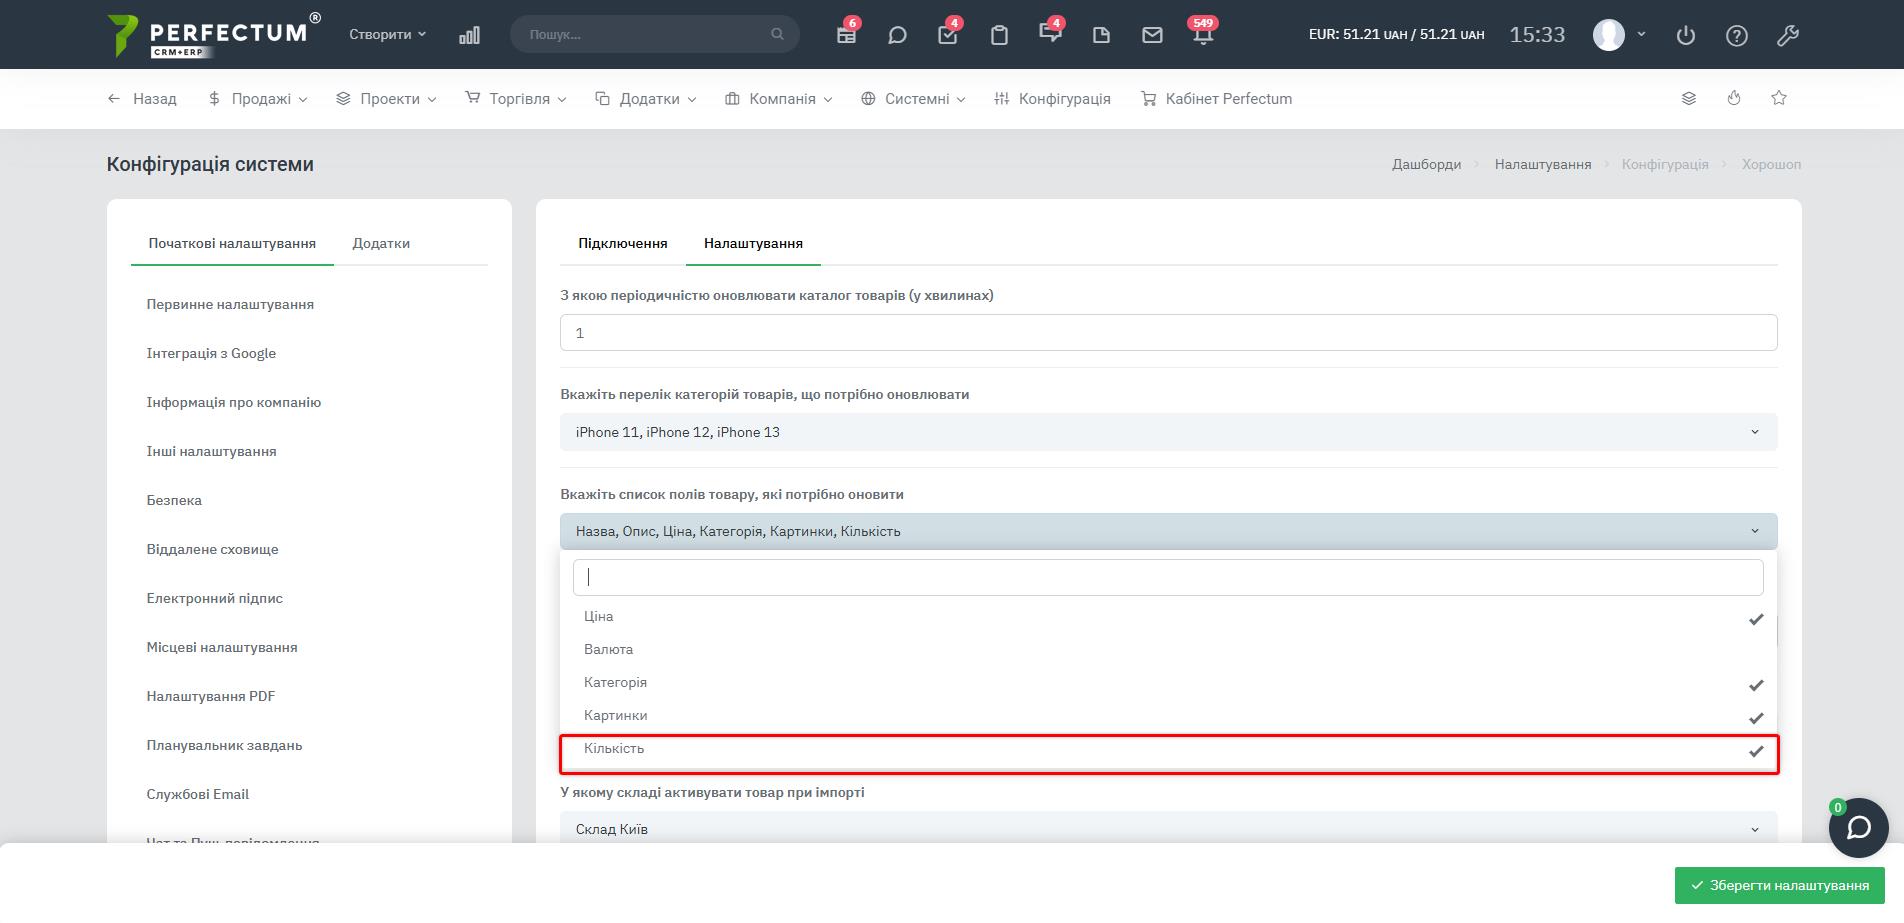Open the live chat support widget

[x=1858, y=828]
